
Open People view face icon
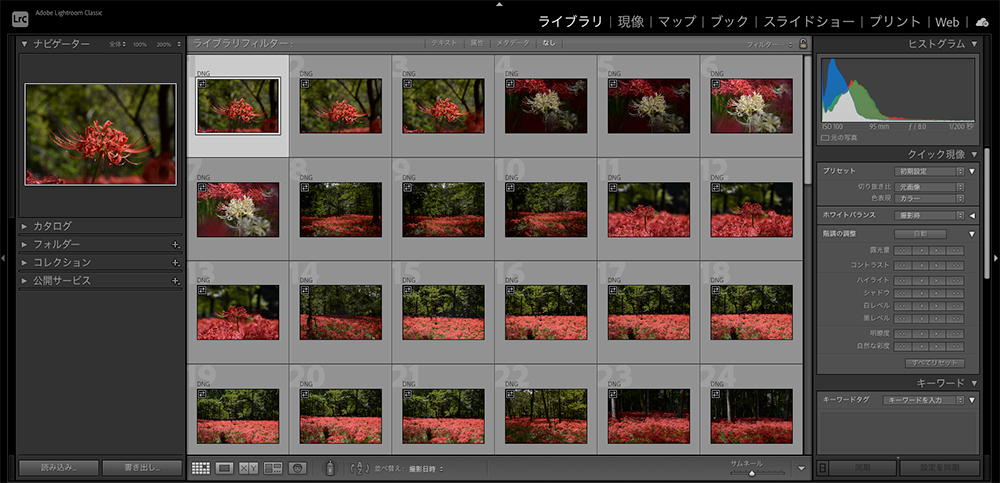(297, 467)
